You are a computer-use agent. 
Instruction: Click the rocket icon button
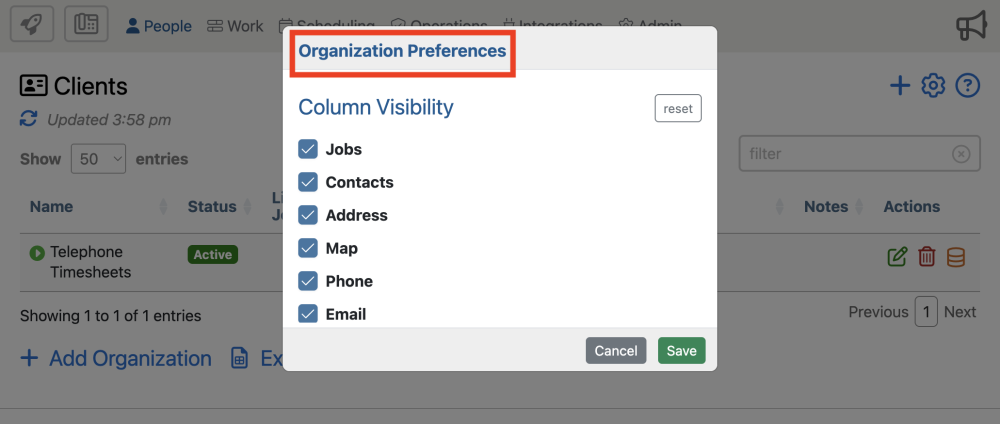click(x=32, y=25)
